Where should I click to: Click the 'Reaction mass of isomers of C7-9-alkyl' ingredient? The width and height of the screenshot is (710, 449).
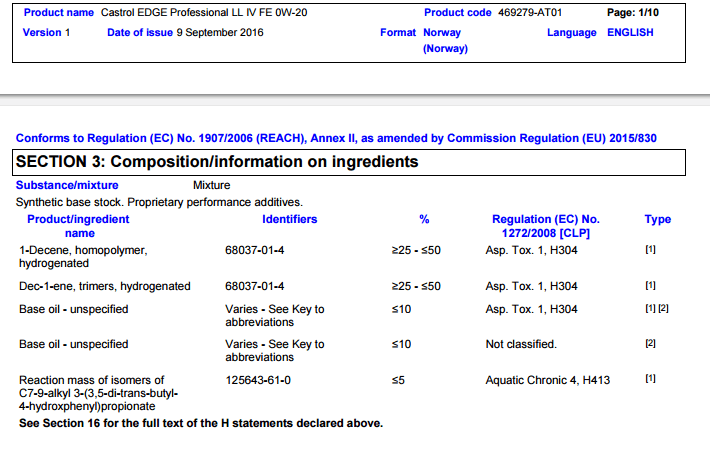98,393
